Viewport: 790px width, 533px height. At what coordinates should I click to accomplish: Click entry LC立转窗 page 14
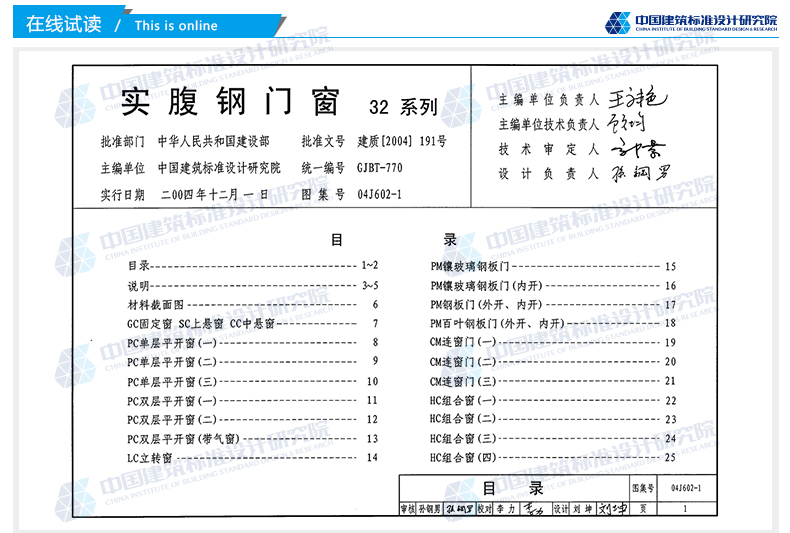coord(253,458)
